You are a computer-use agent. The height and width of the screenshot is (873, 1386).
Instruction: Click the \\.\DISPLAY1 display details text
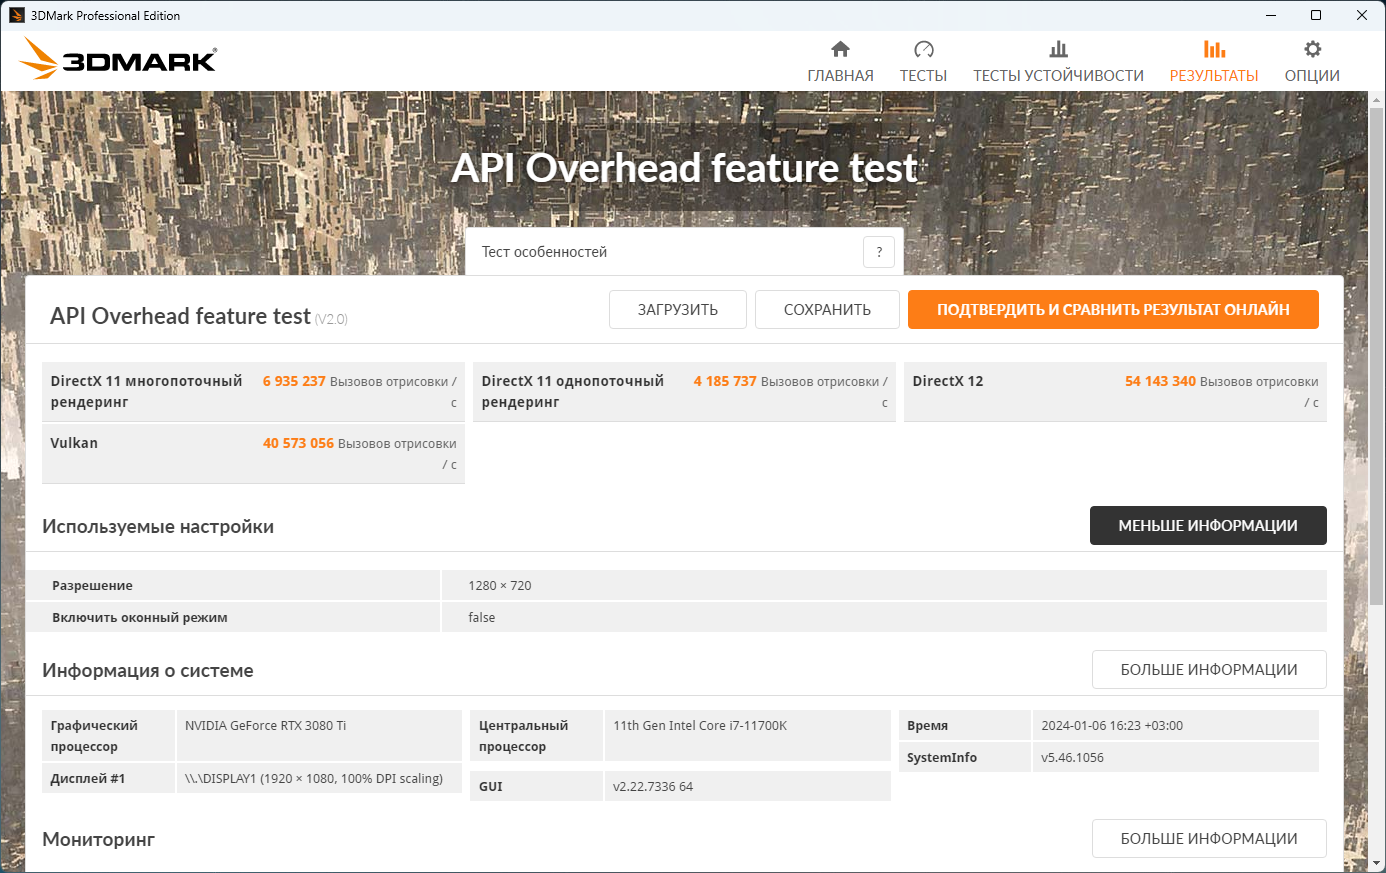pyautogui.click(x=314, y=779)
